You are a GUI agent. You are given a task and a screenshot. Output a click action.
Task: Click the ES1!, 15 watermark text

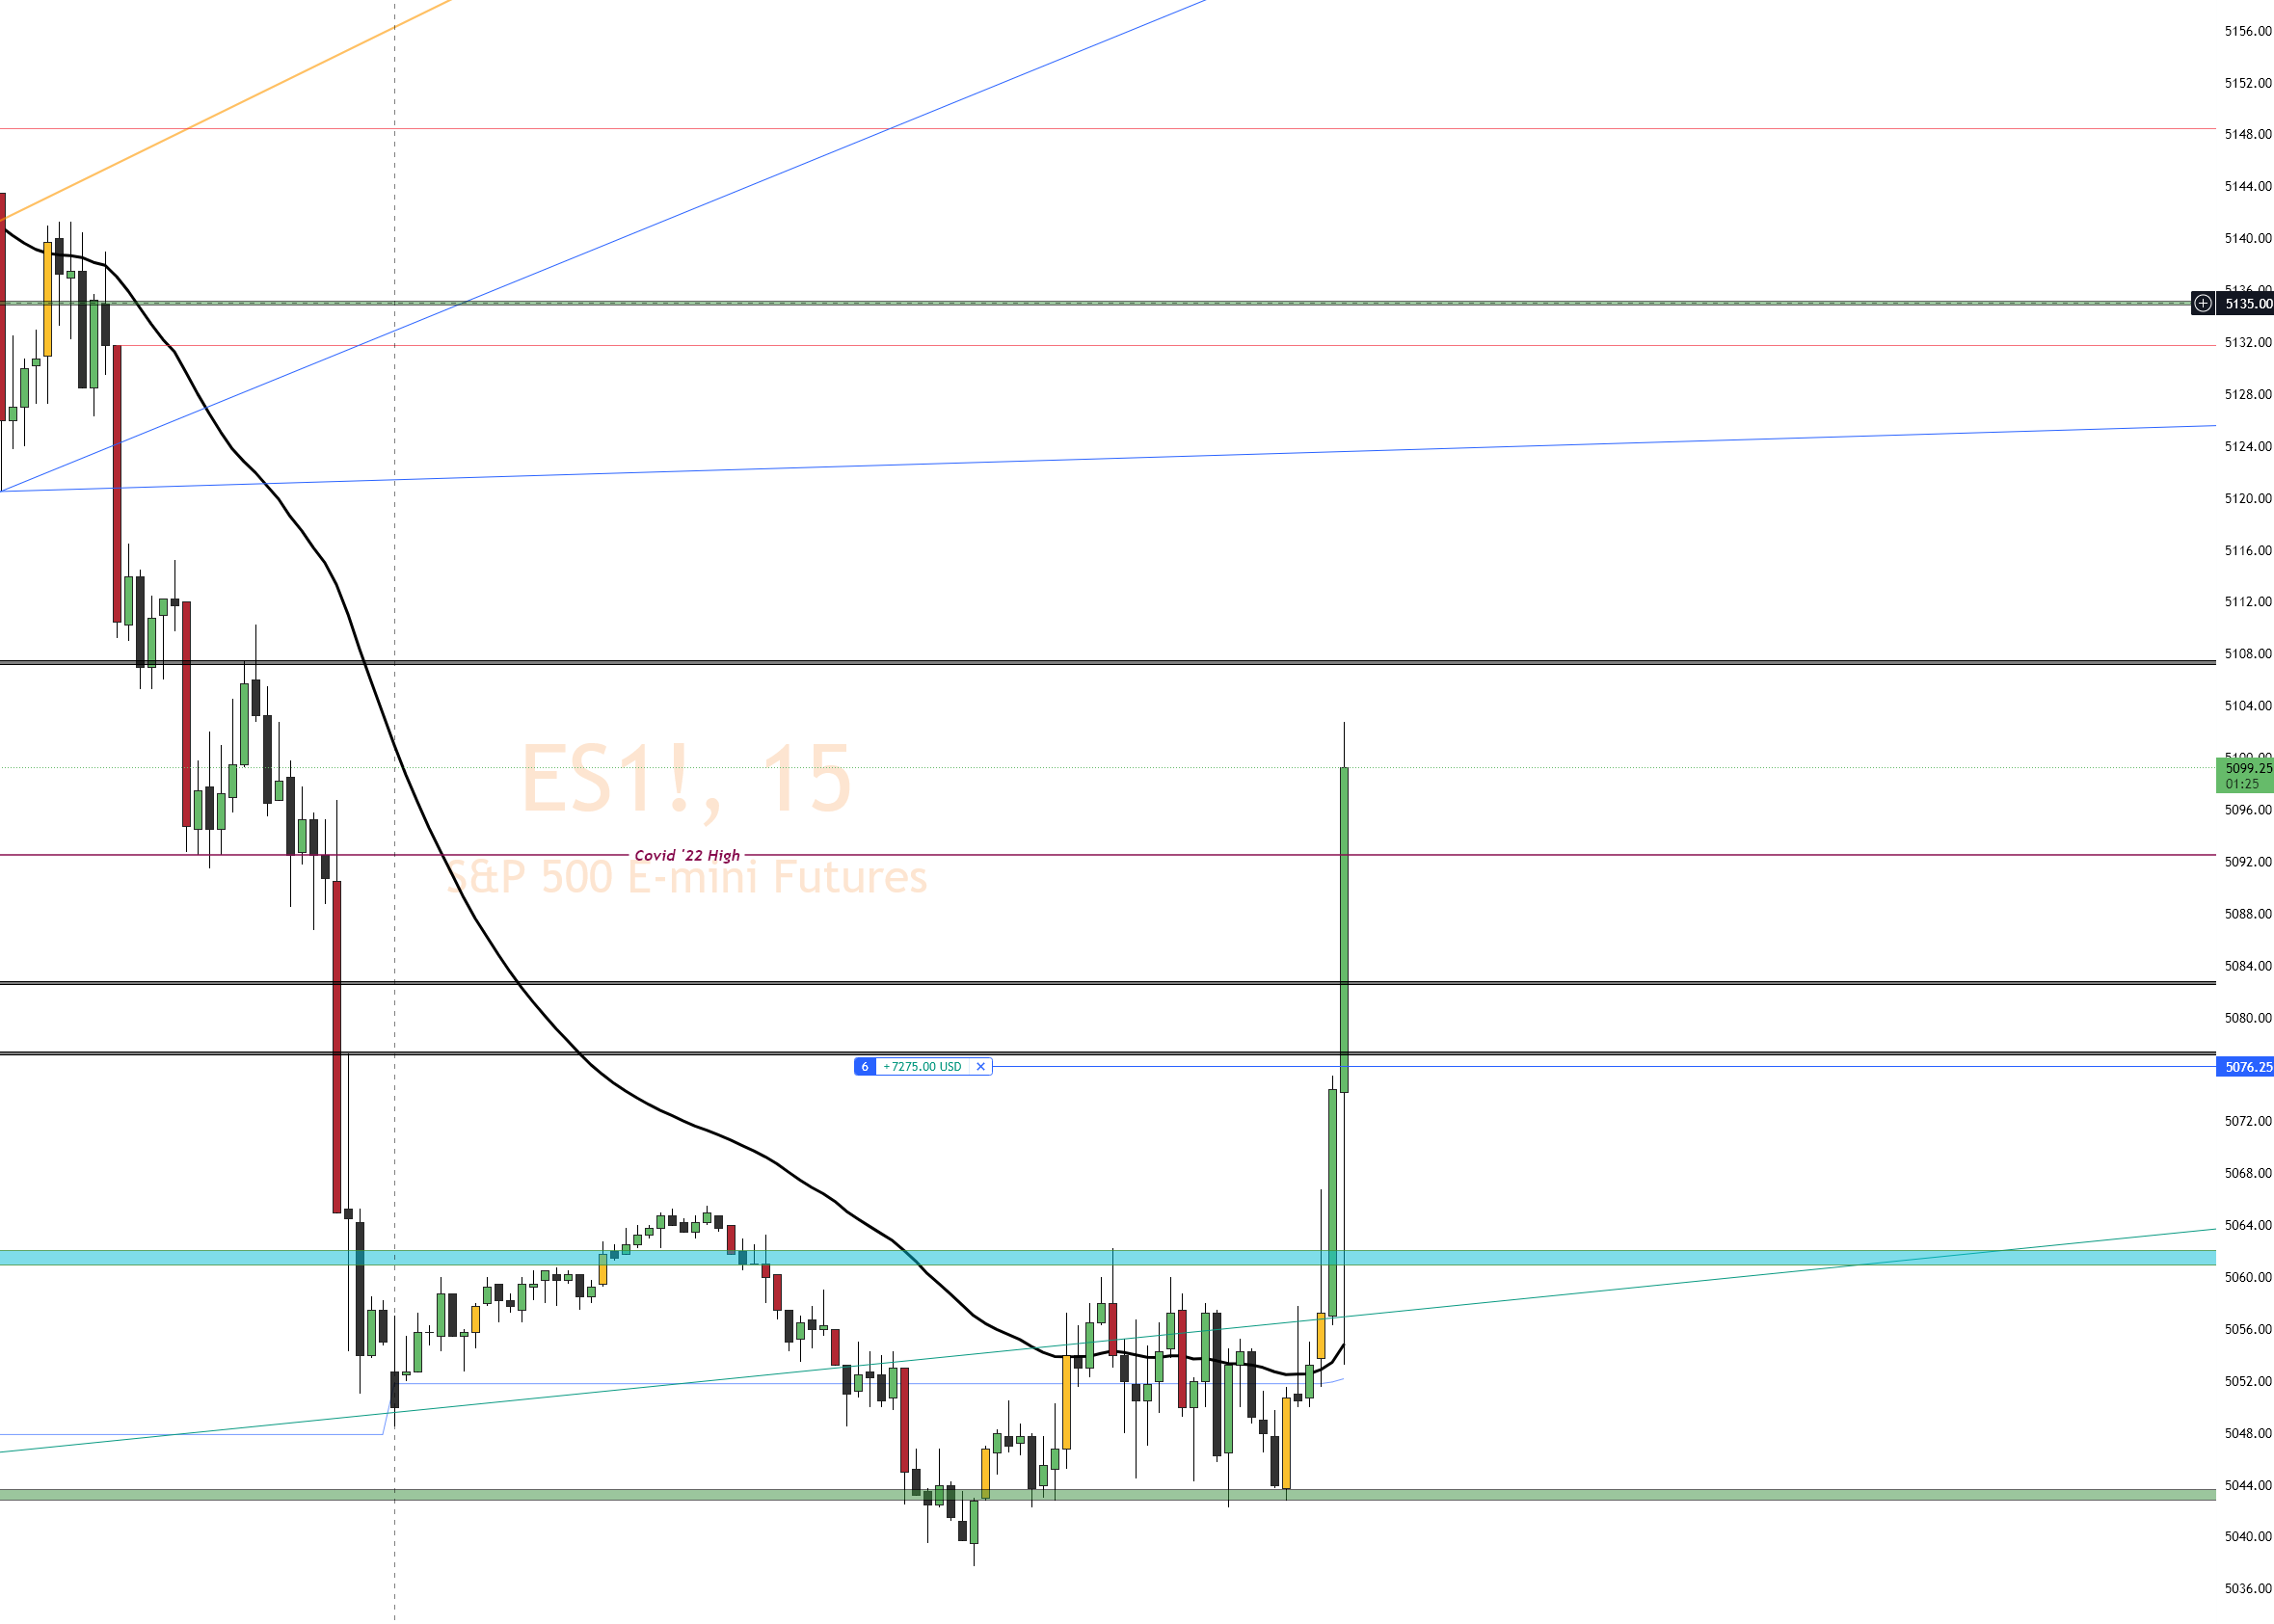click(x=686, y=778)
